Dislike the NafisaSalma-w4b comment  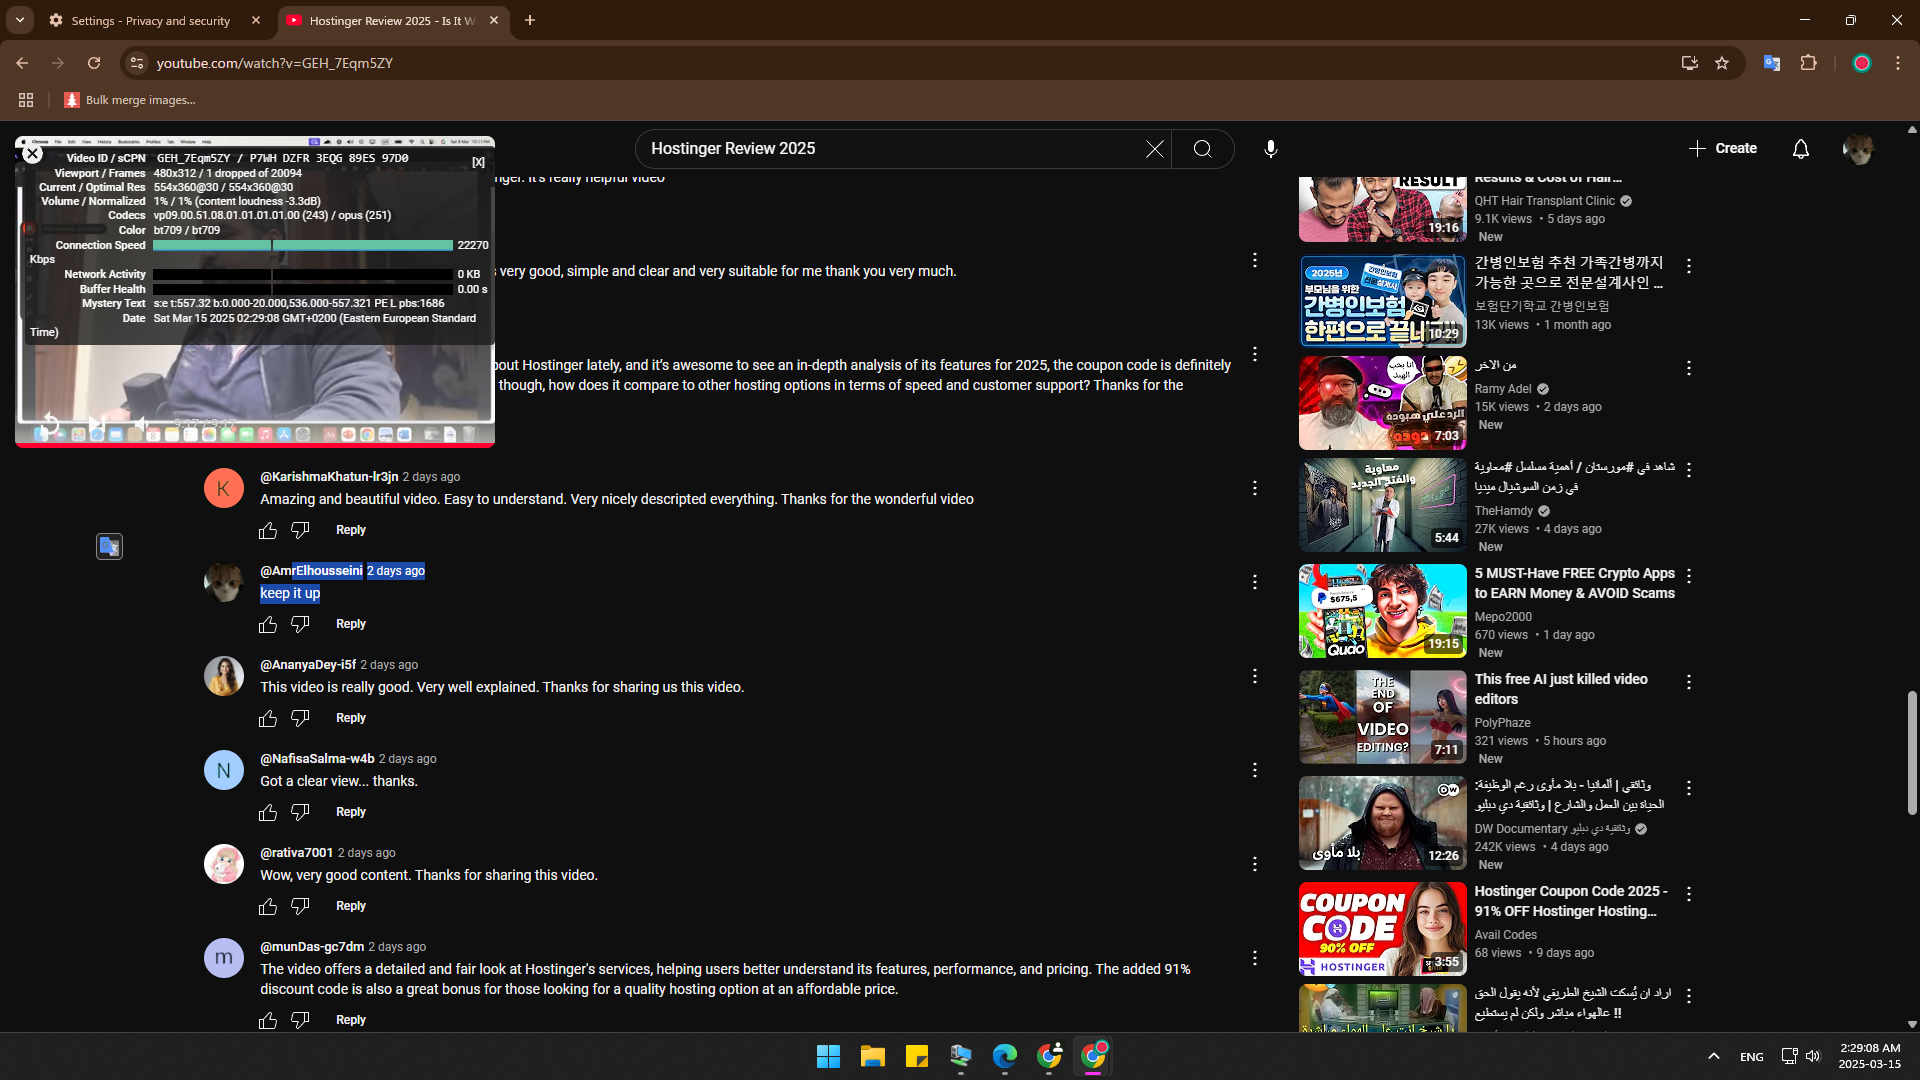[300, 812]
